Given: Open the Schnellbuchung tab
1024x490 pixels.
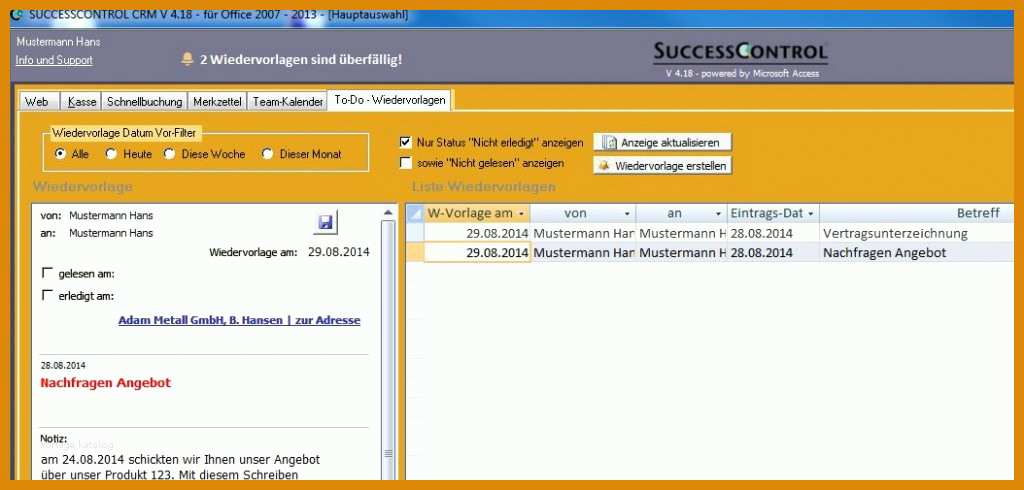Looking at the screenshot, I should 144,102.
